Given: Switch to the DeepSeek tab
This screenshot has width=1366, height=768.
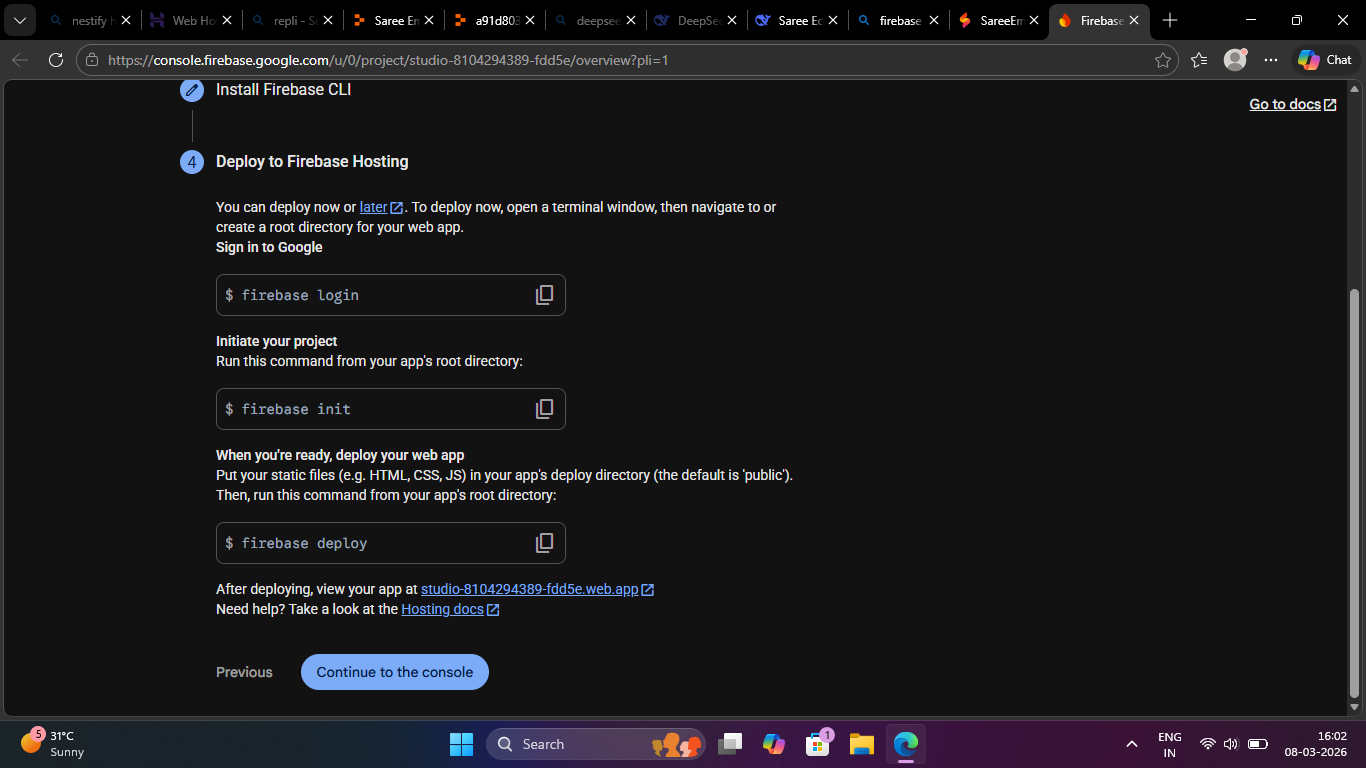Looking at the screenshot, I should (697, 20).
